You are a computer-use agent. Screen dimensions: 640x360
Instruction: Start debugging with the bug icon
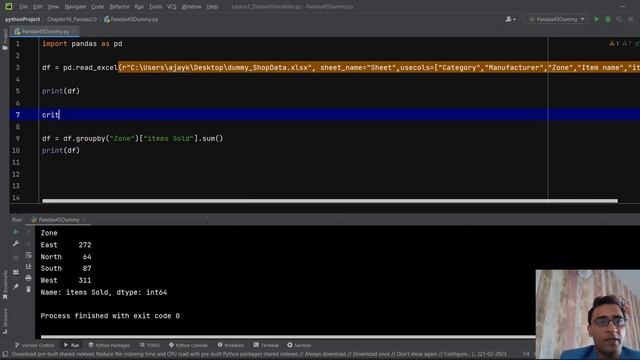[608, 19]
